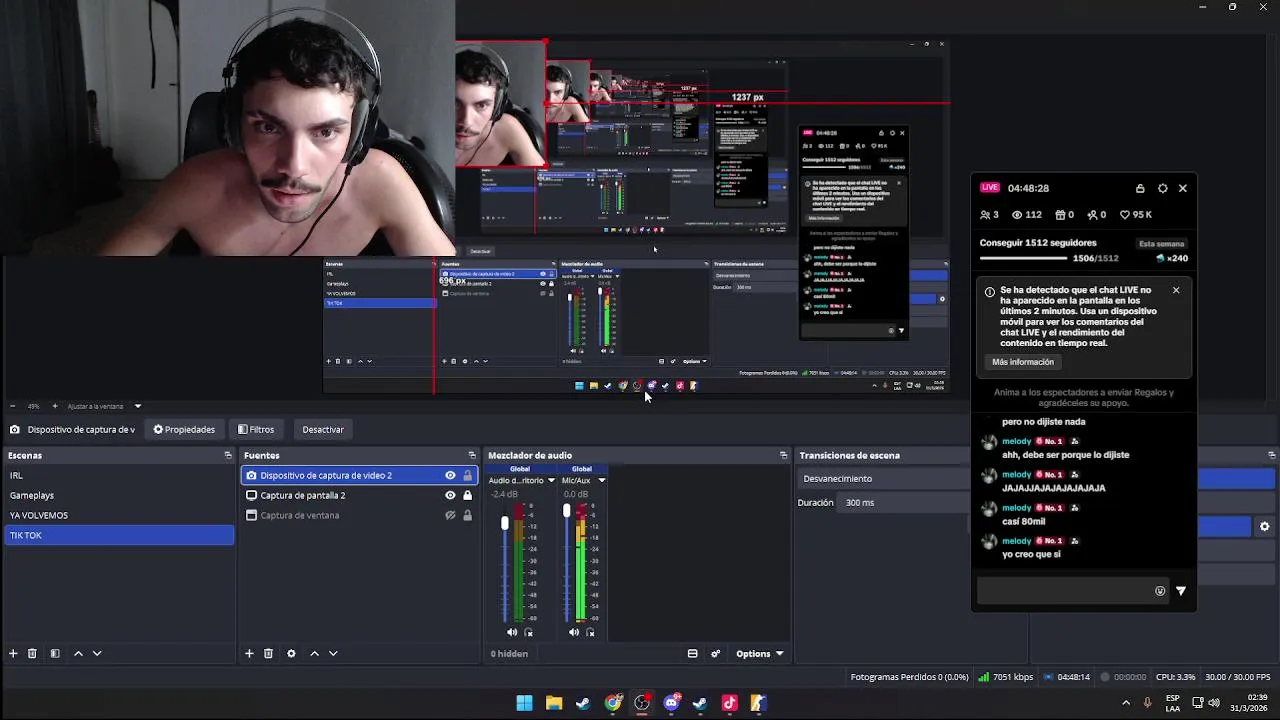
Task: Open TikTok LIVE Studio taskbar icon
Action: (729, 703)
